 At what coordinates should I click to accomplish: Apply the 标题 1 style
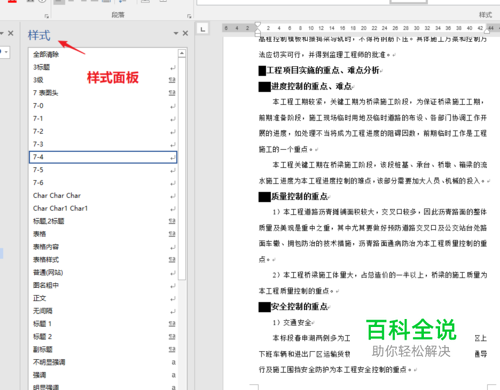pos(103,324)
